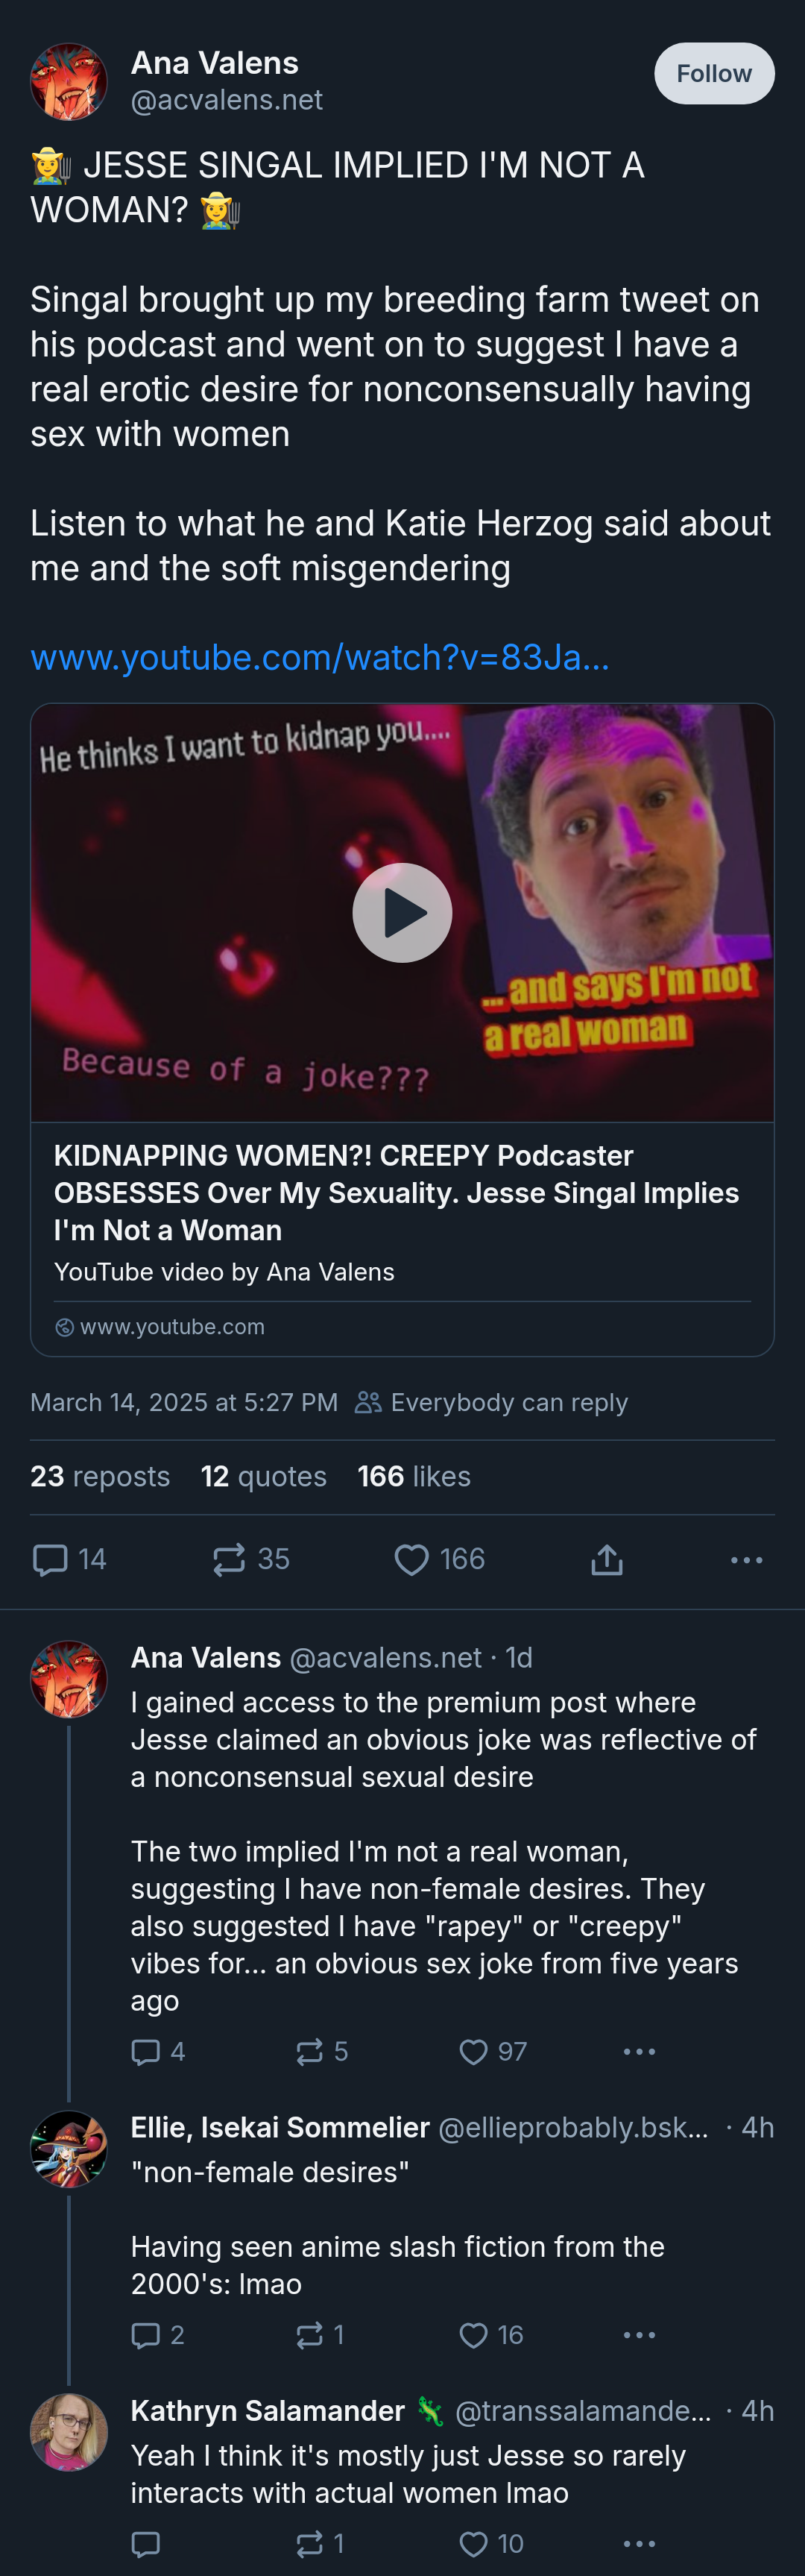Repost Kathryn Salamander's comment
The width and height of the screenshot is (805, 2576).
(x=320, y=2543)
